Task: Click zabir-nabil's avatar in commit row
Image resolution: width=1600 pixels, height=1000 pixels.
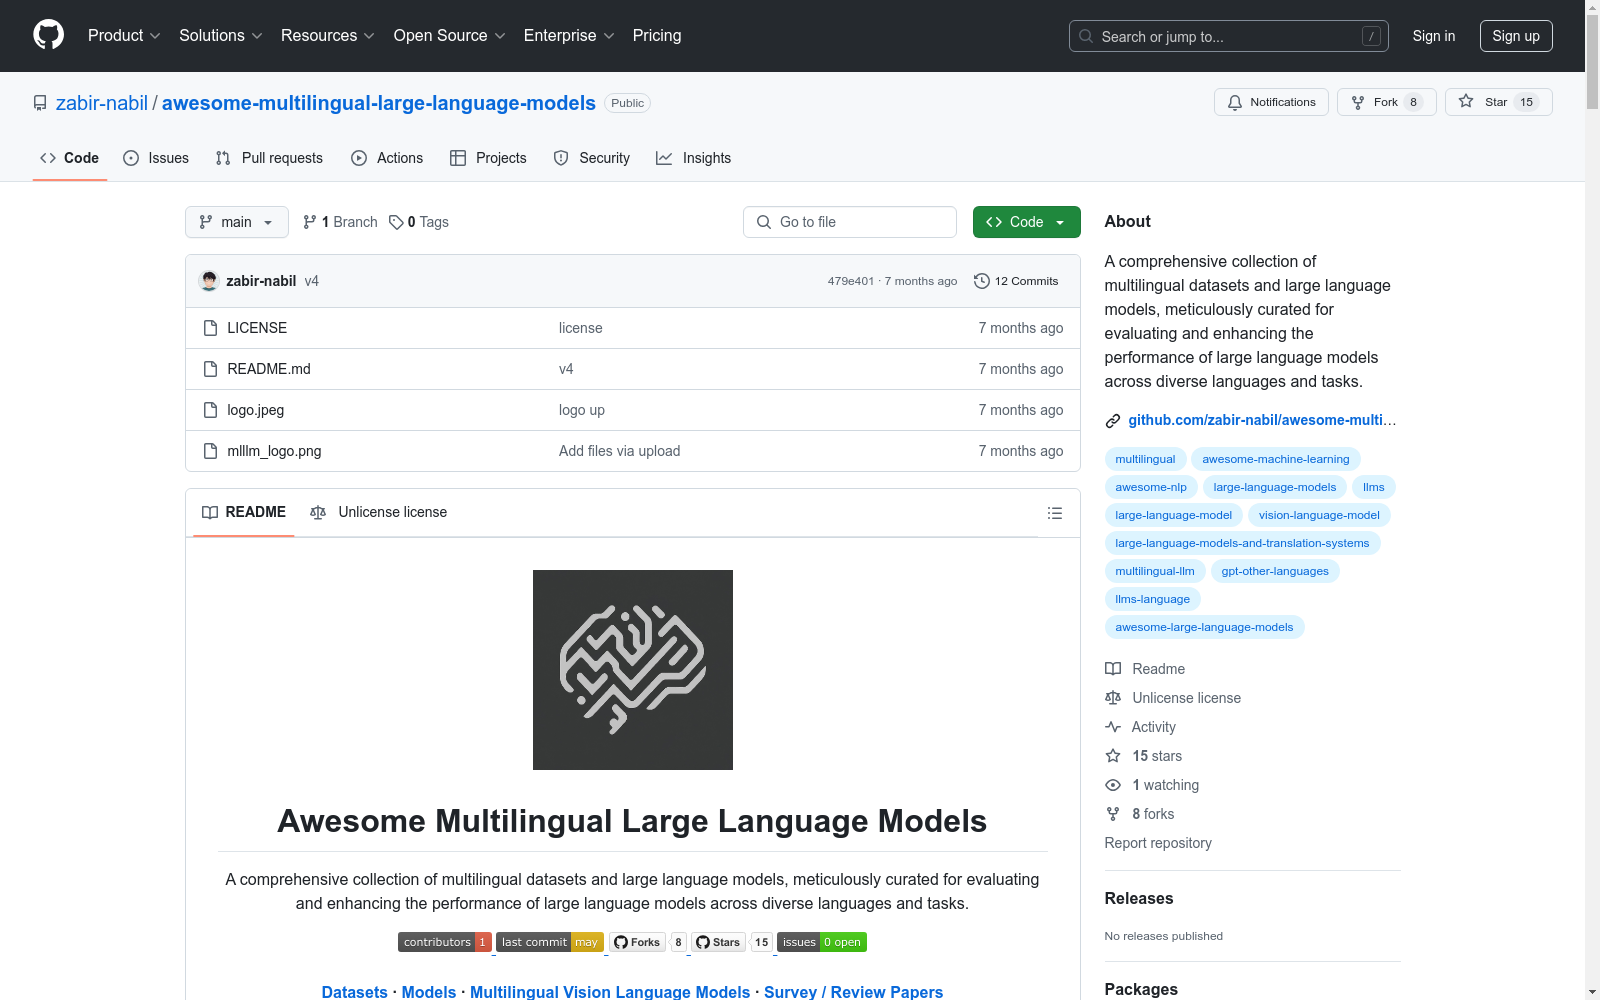Action: coord(209,281)
